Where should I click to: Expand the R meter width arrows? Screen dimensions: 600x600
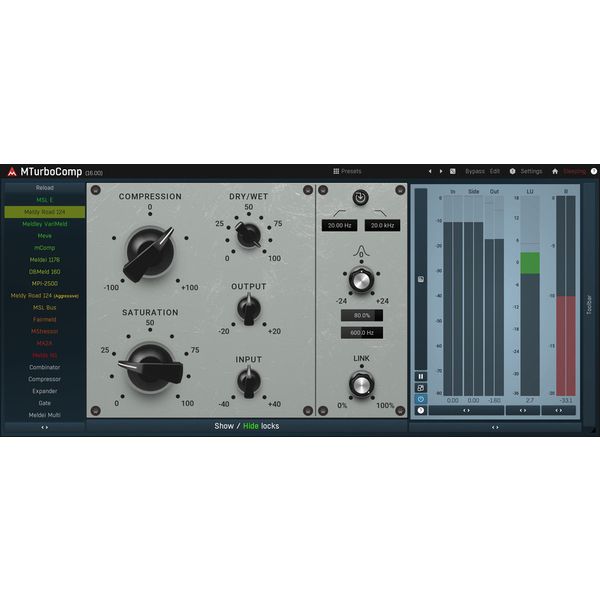tap(559, 411)
